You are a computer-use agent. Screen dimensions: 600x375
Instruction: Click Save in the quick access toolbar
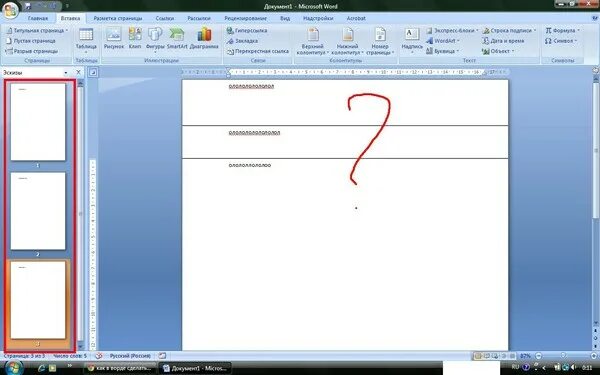[28, 6]
